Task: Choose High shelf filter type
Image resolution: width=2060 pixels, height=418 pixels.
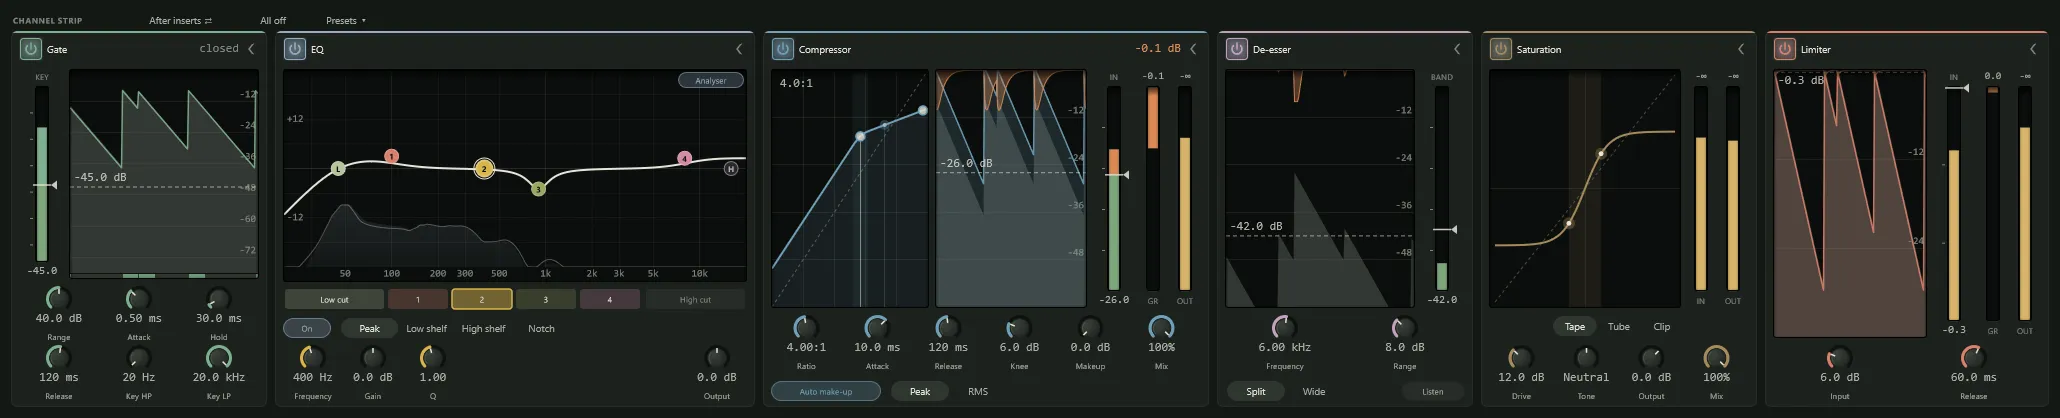Action: pyautogui.click(x=483, y=328)
